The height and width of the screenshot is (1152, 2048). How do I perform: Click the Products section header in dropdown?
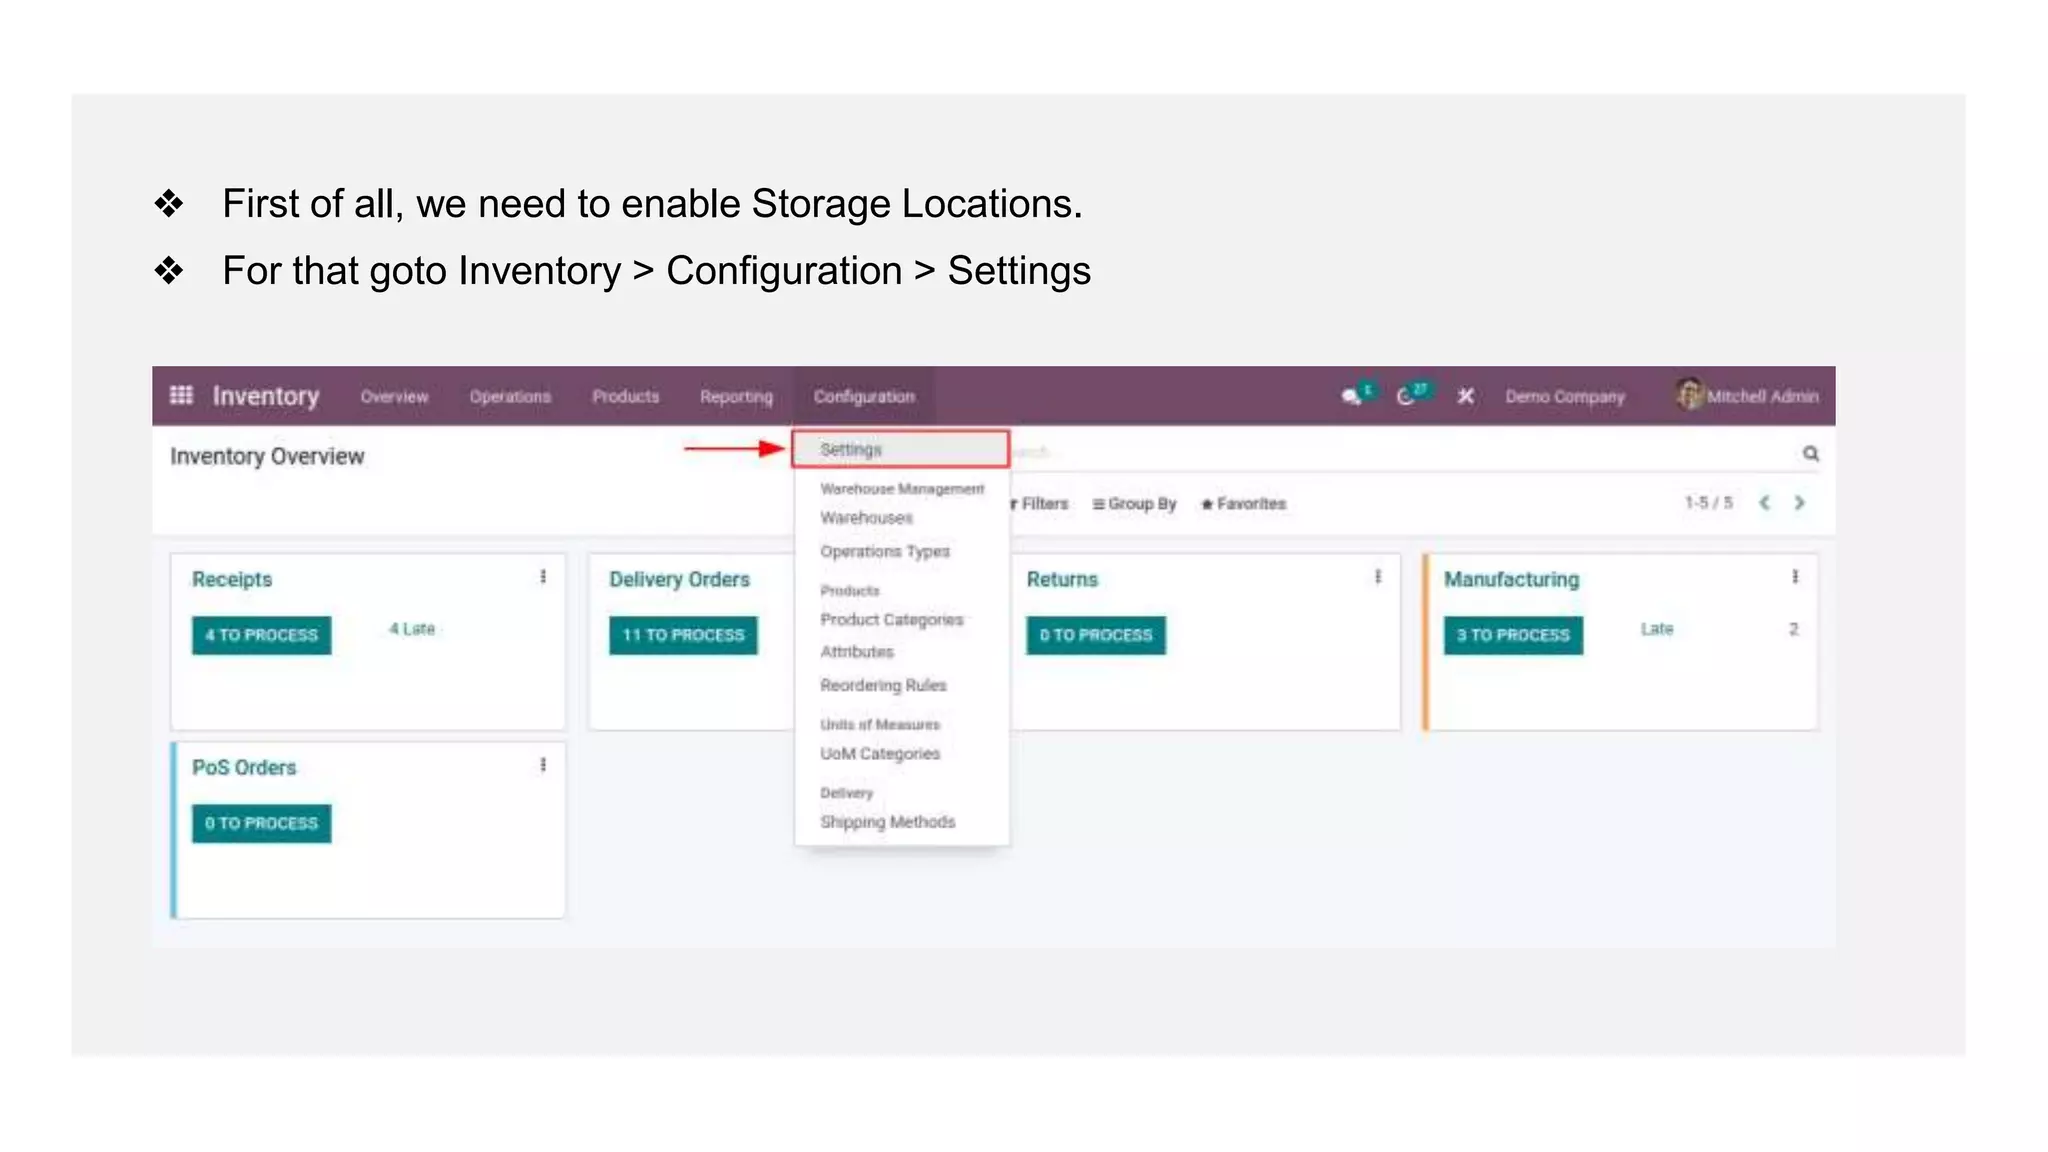pos(849,591)
